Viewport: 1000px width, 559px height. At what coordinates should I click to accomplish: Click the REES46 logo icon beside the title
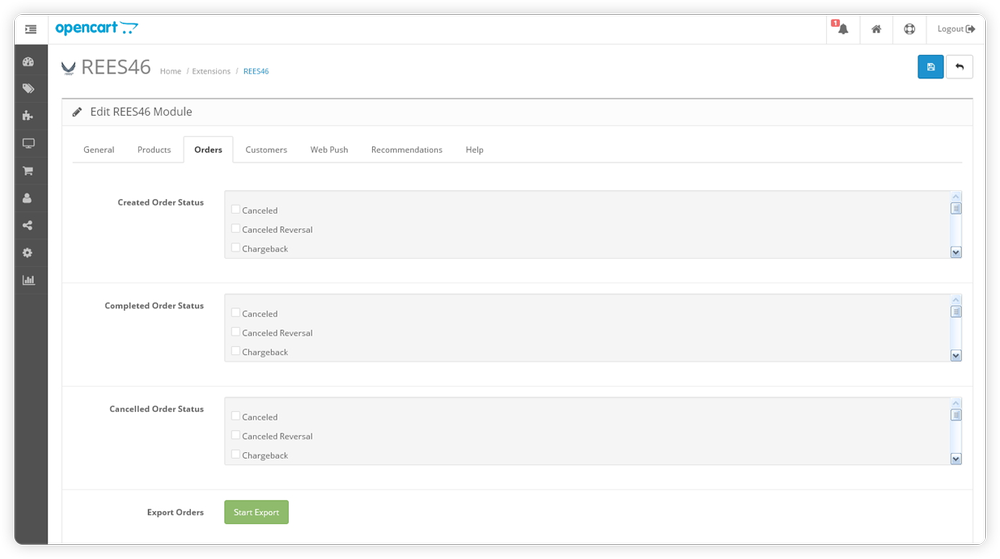[68, 68]
